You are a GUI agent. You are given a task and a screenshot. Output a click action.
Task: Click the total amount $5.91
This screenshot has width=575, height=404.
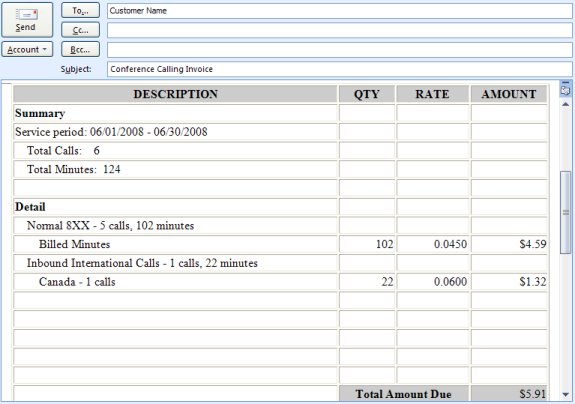click(x=533, y=394)
